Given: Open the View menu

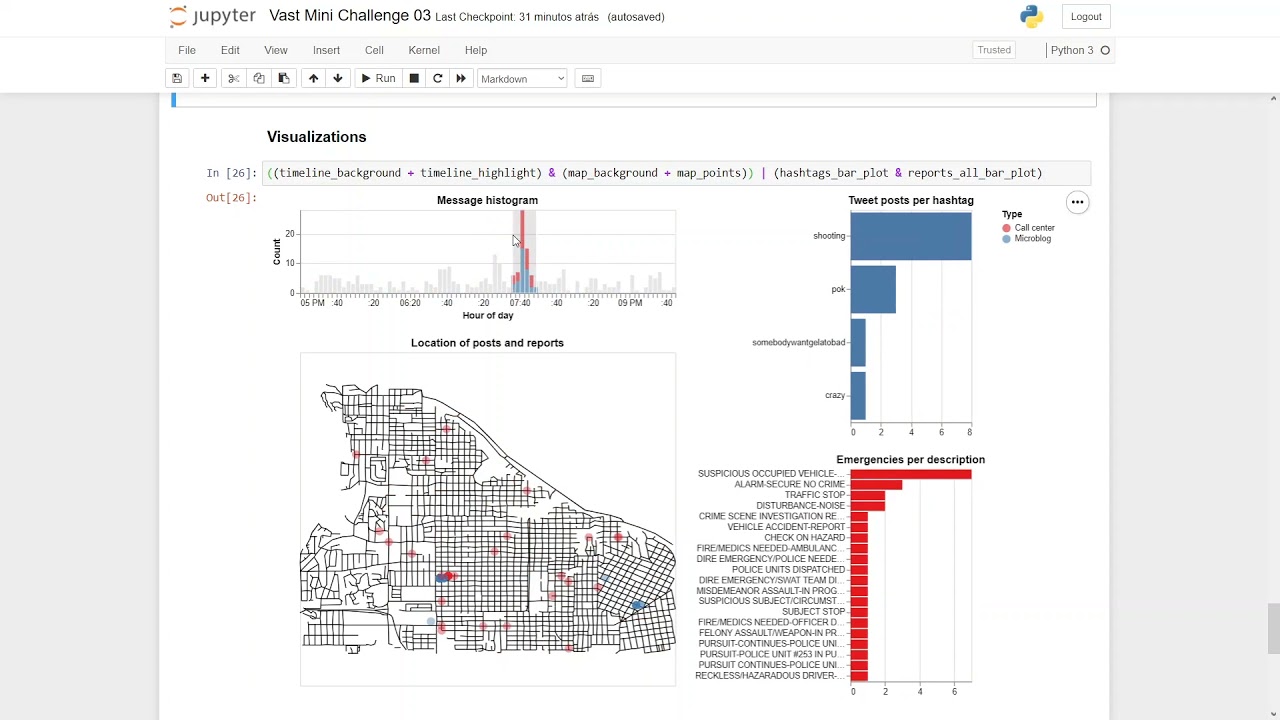Looking at the screenshot, I should pyautogui.click(x=276, y=50).
